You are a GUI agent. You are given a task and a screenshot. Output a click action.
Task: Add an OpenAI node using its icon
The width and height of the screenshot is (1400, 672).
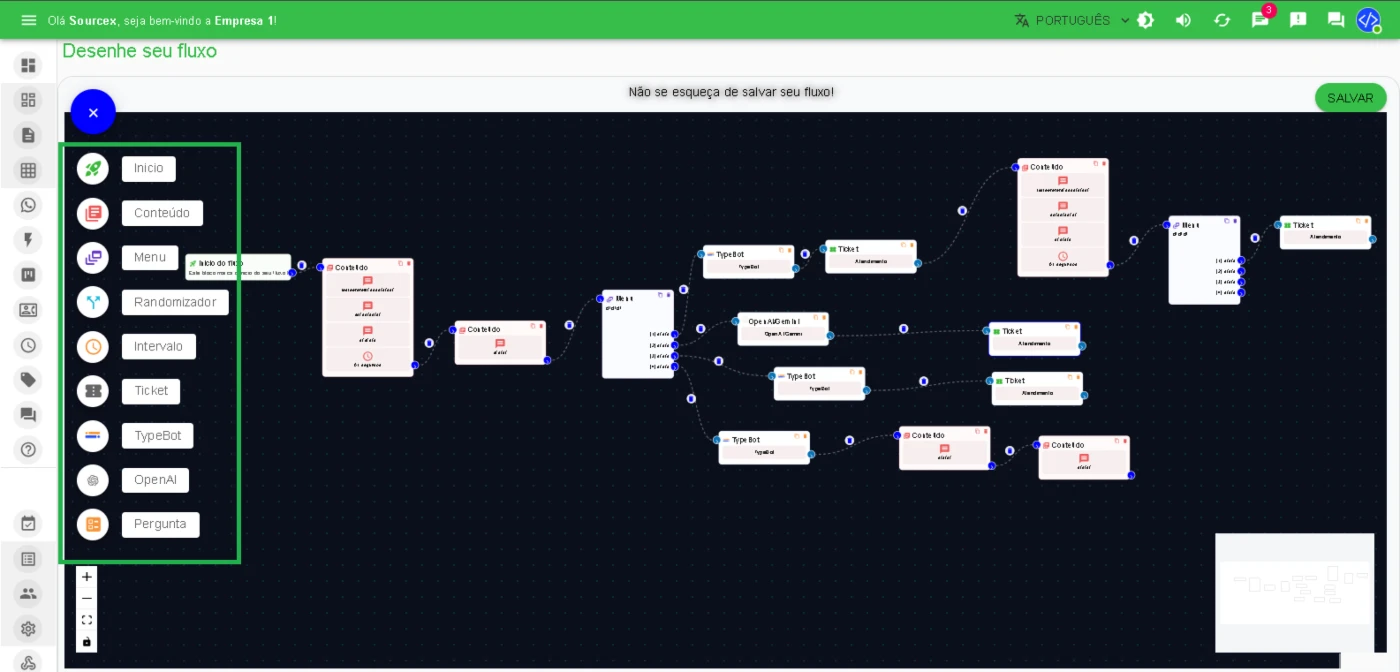(x=93, y=480)
